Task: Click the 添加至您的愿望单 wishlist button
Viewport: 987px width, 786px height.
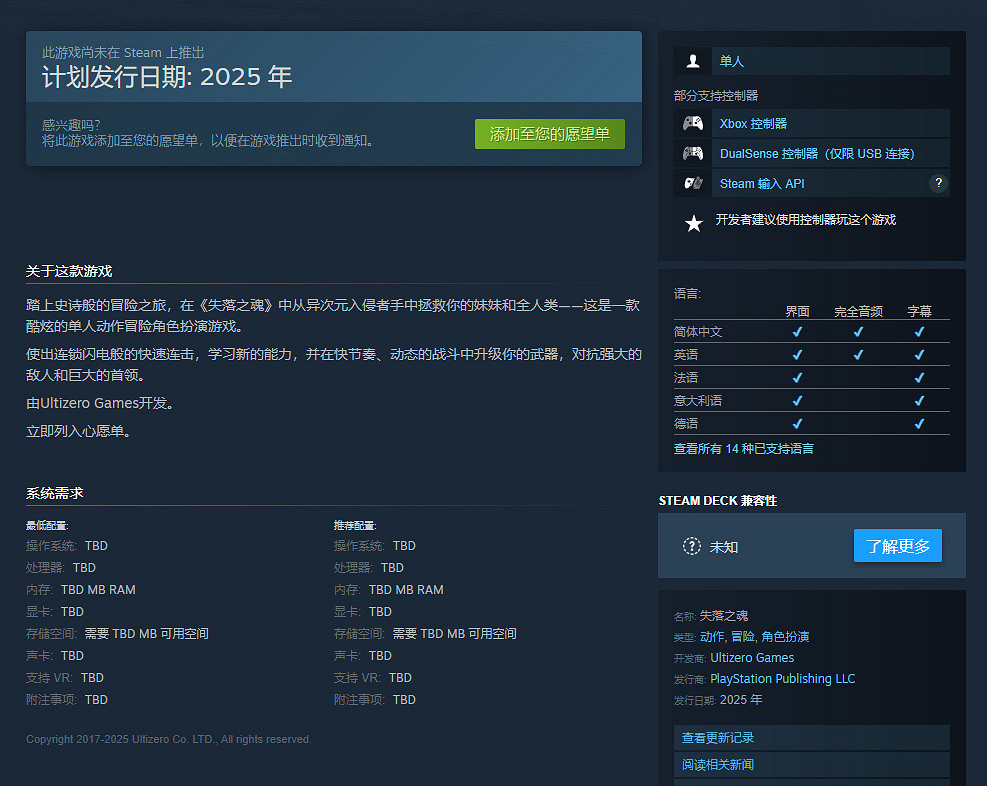Action: [549, 133]
